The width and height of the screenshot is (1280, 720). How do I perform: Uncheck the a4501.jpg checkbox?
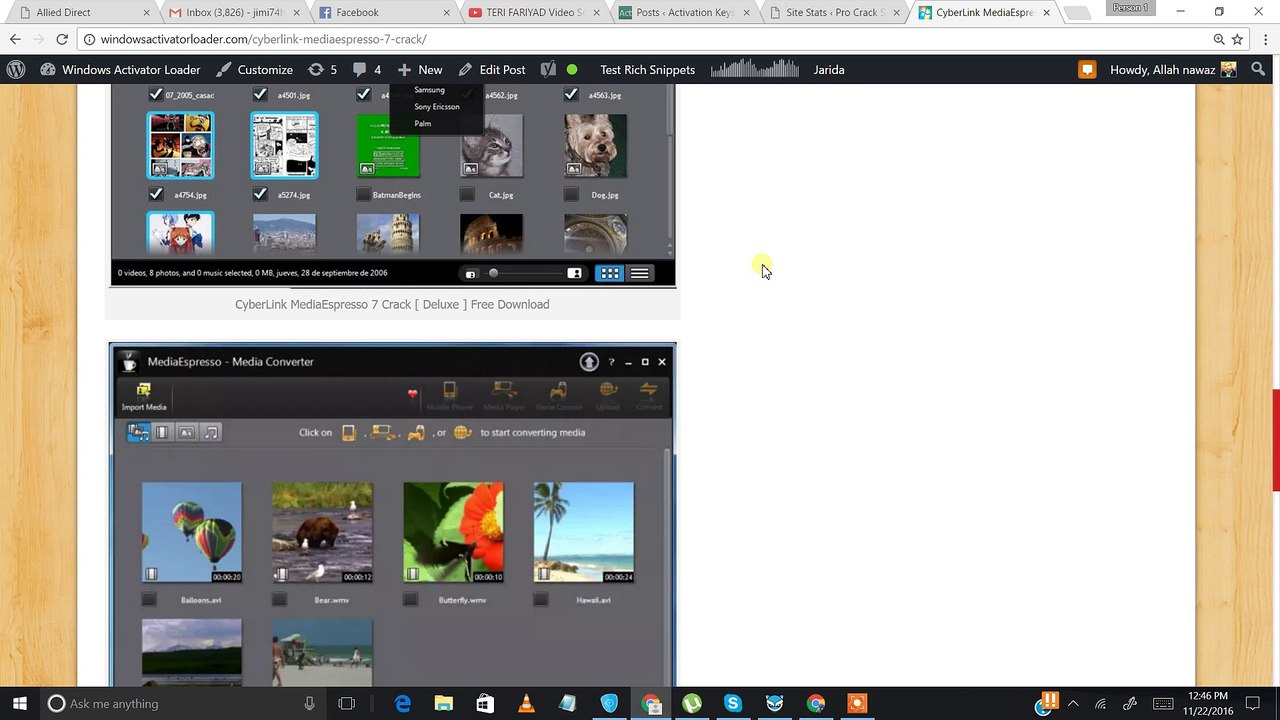pos(260,94)
